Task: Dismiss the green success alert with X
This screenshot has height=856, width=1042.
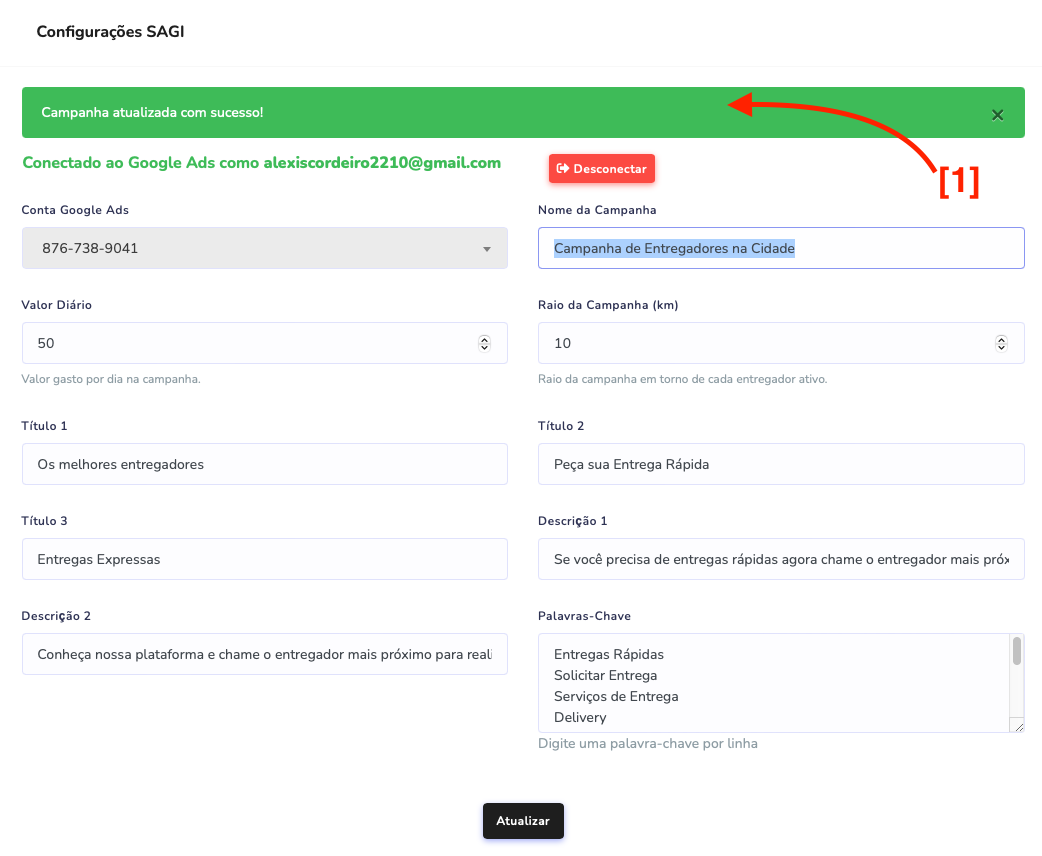Action: 997,114
